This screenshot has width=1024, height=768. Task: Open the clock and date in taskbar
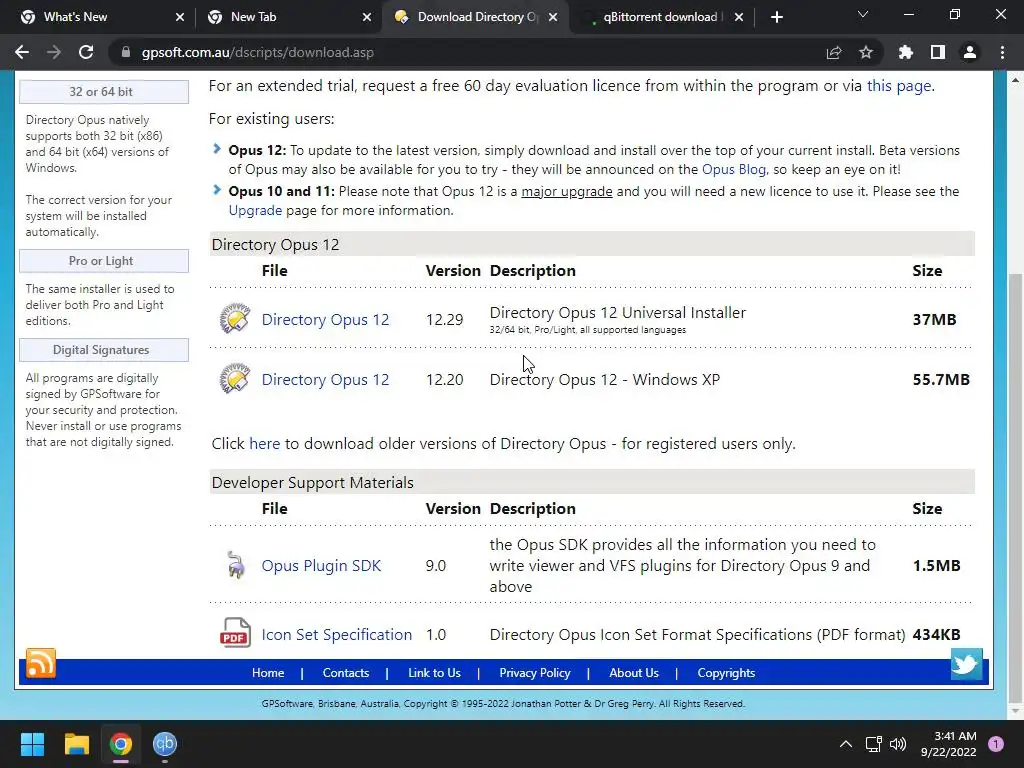pyautogui.click(x=948, y=744)
